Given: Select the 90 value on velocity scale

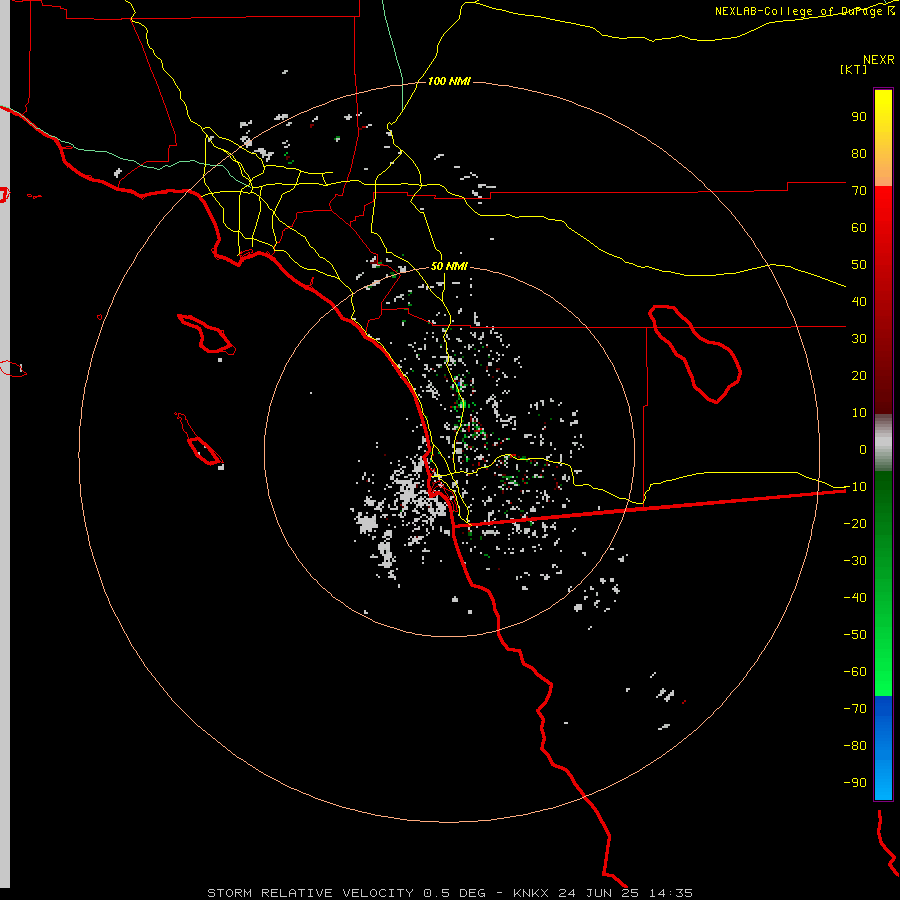Looking at the screenshot, I should point(859,117).
